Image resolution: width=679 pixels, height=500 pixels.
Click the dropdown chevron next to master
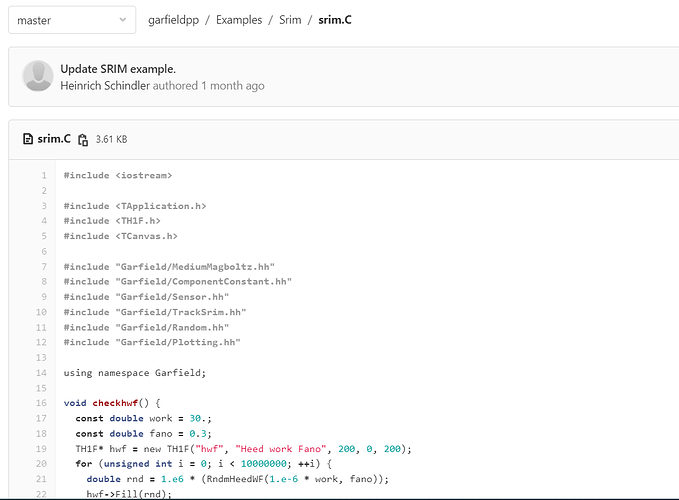(122, 20)
